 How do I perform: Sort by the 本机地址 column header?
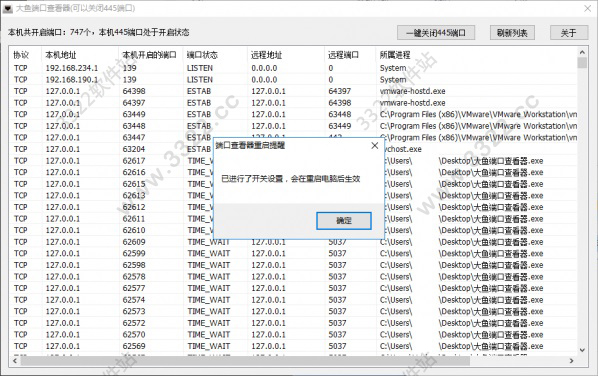pyautogui.click(x=80, y=55)
